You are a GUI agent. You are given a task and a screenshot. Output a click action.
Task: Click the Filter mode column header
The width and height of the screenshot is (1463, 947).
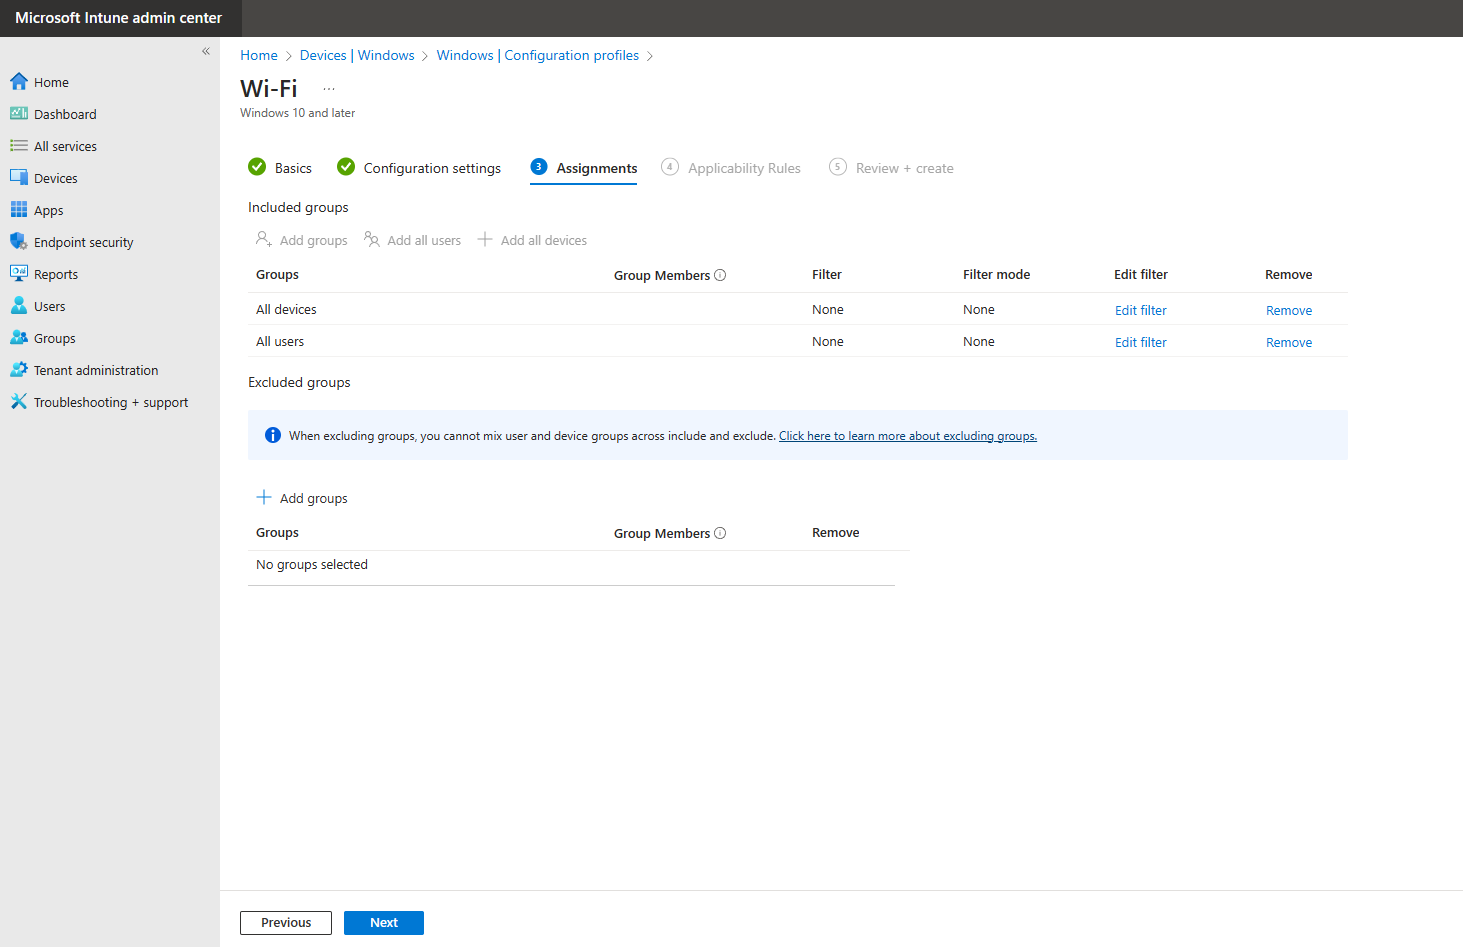coord(996,274)
